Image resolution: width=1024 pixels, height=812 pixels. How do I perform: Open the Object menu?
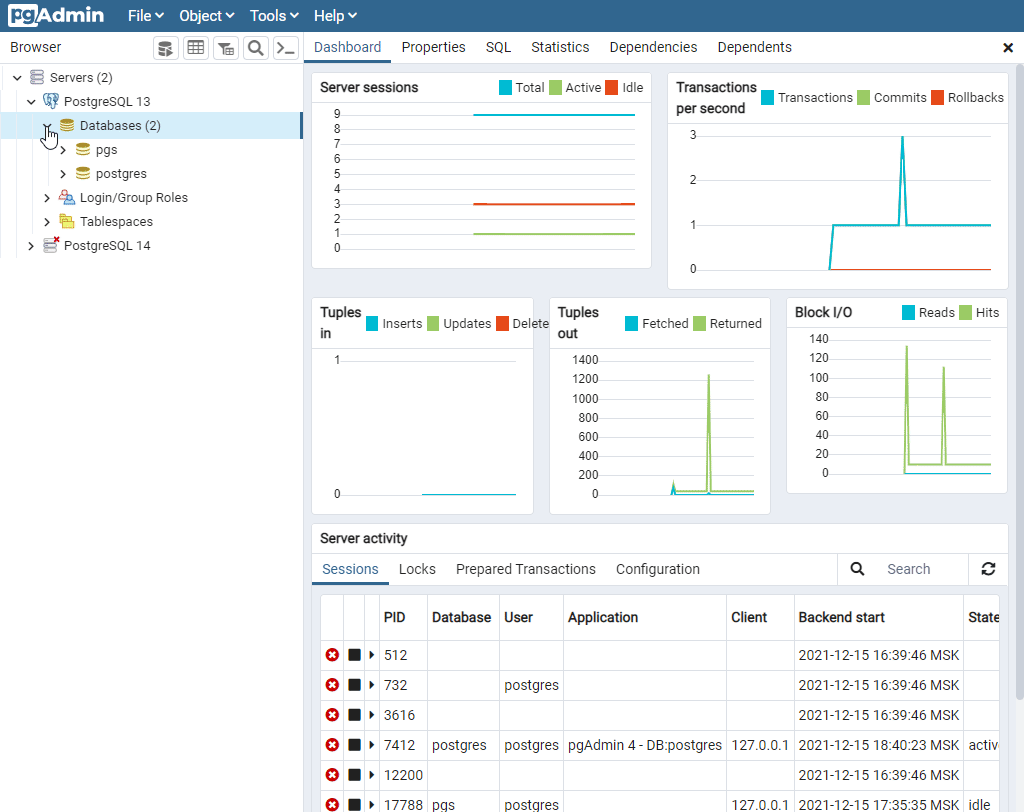[206, 16]
